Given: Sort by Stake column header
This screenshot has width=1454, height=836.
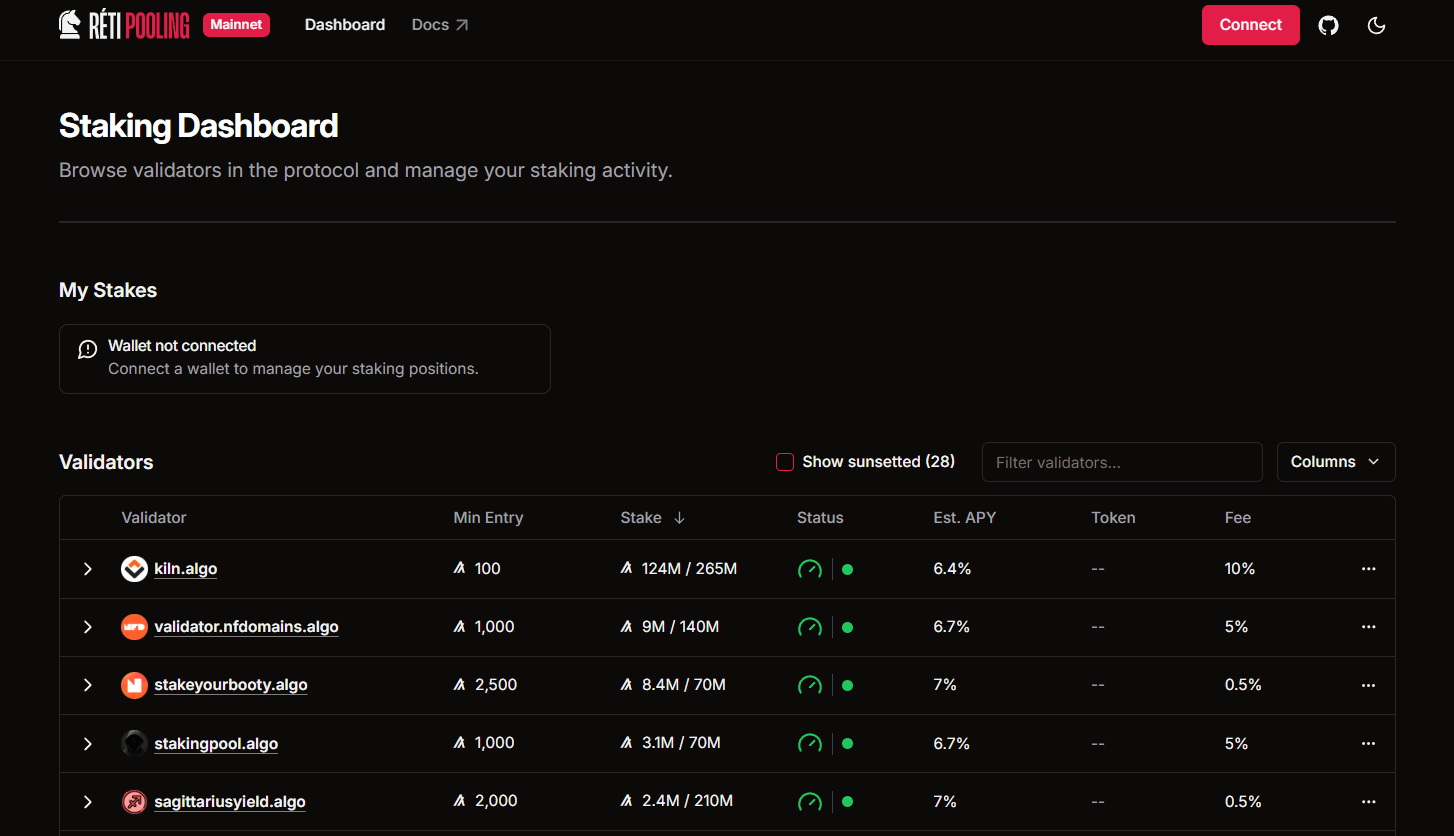Looking at the screenshot, I should click(652, 518).
